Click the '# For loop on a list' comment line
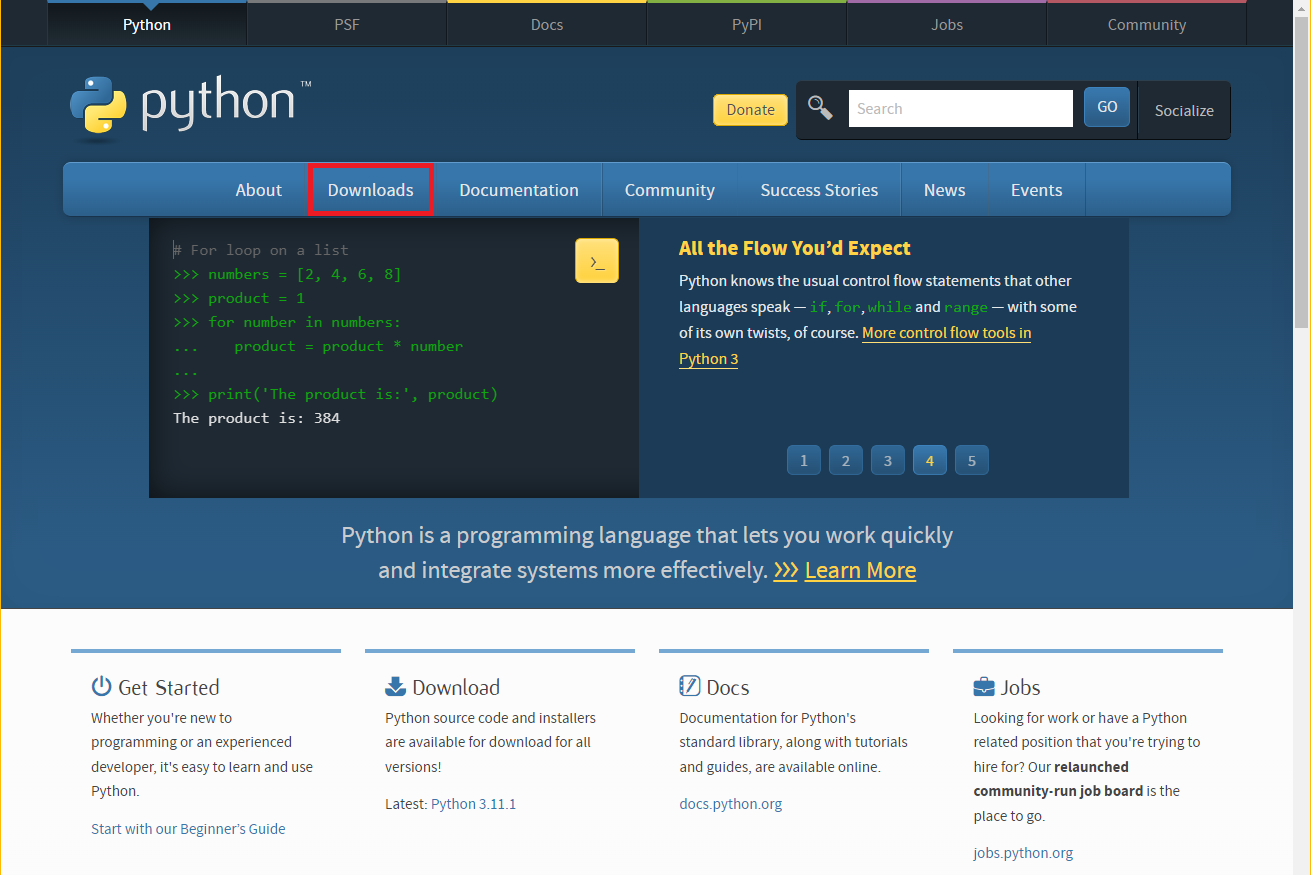1311x875 pixels. click(x=261, y=250)
